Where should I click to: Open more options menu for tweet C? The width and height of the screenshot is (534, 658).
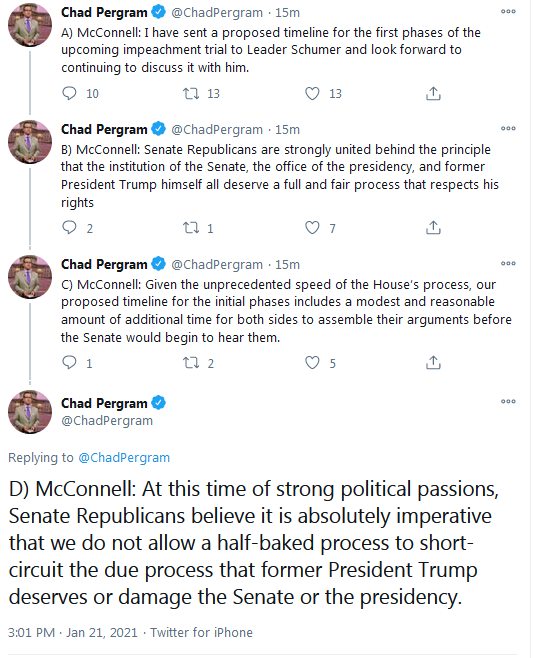(x=508, y=264)
